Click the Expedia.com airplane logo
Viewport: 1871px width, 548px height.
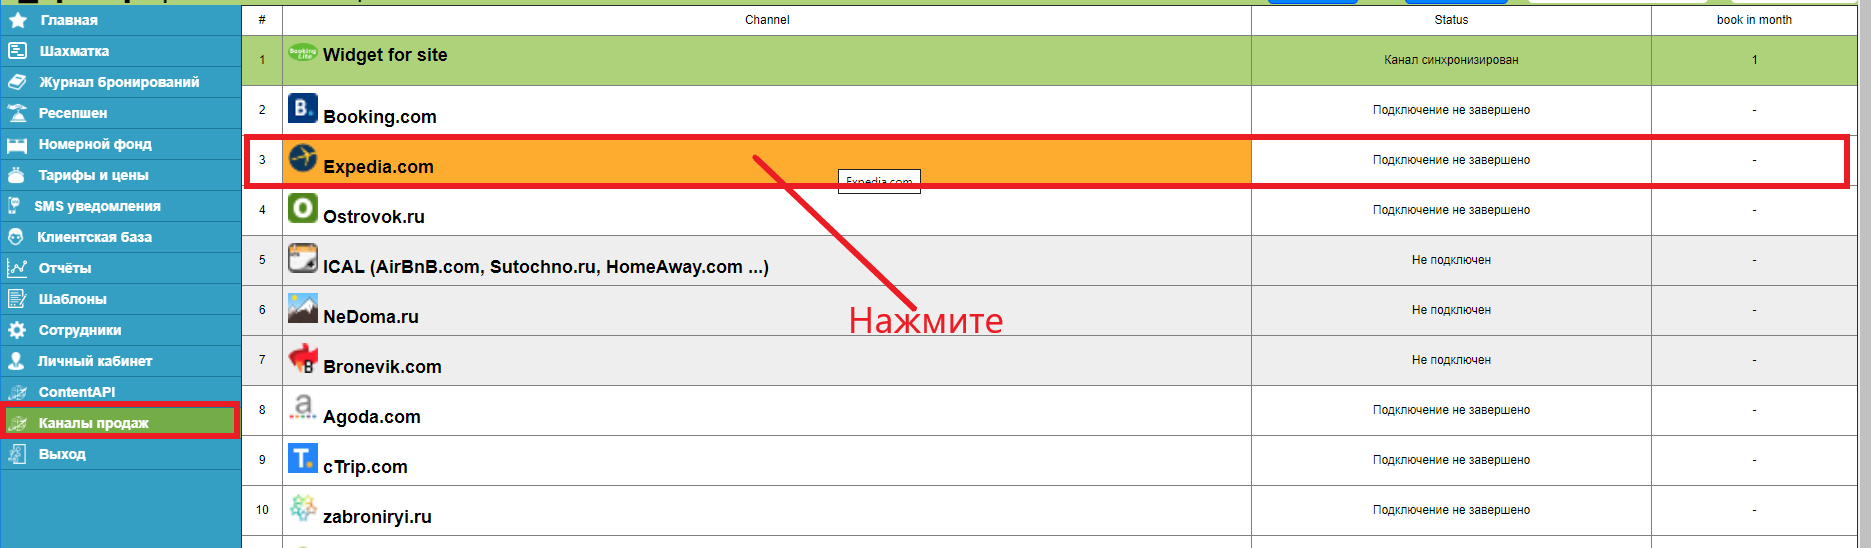(x=303, y=158)
